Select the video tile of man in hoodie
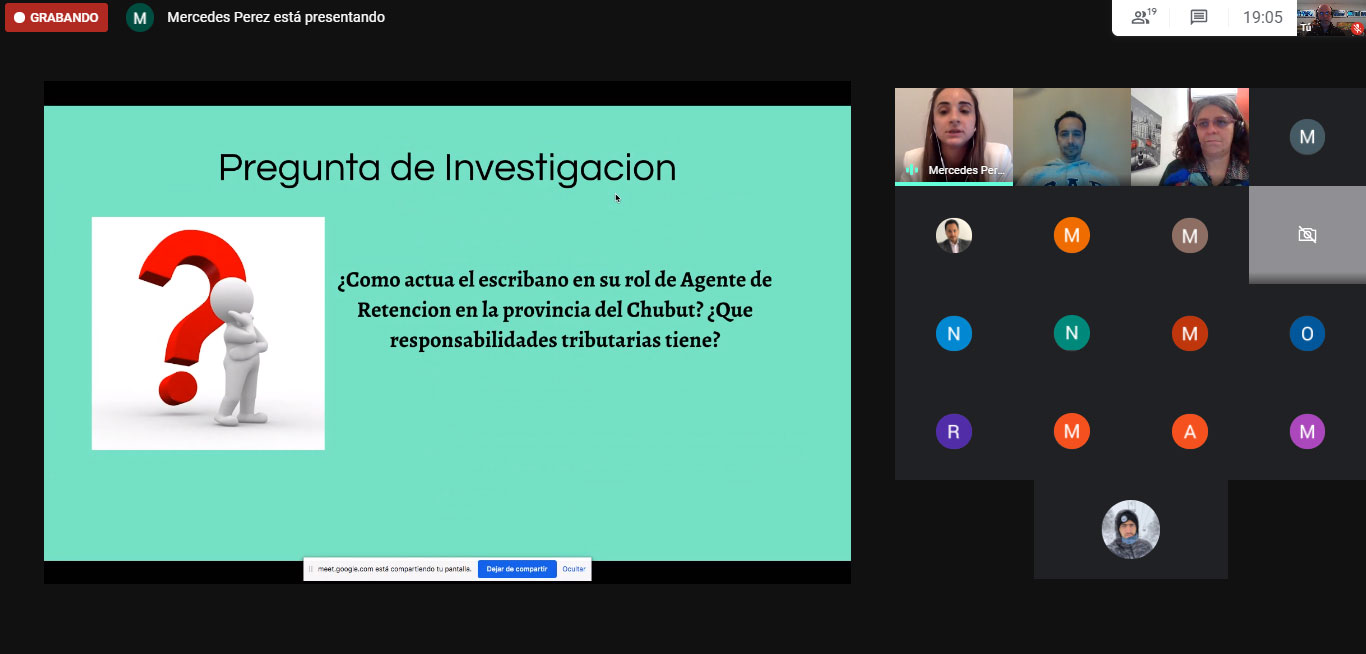This screenshot has width=1366, height=654. click(1071, 135)
